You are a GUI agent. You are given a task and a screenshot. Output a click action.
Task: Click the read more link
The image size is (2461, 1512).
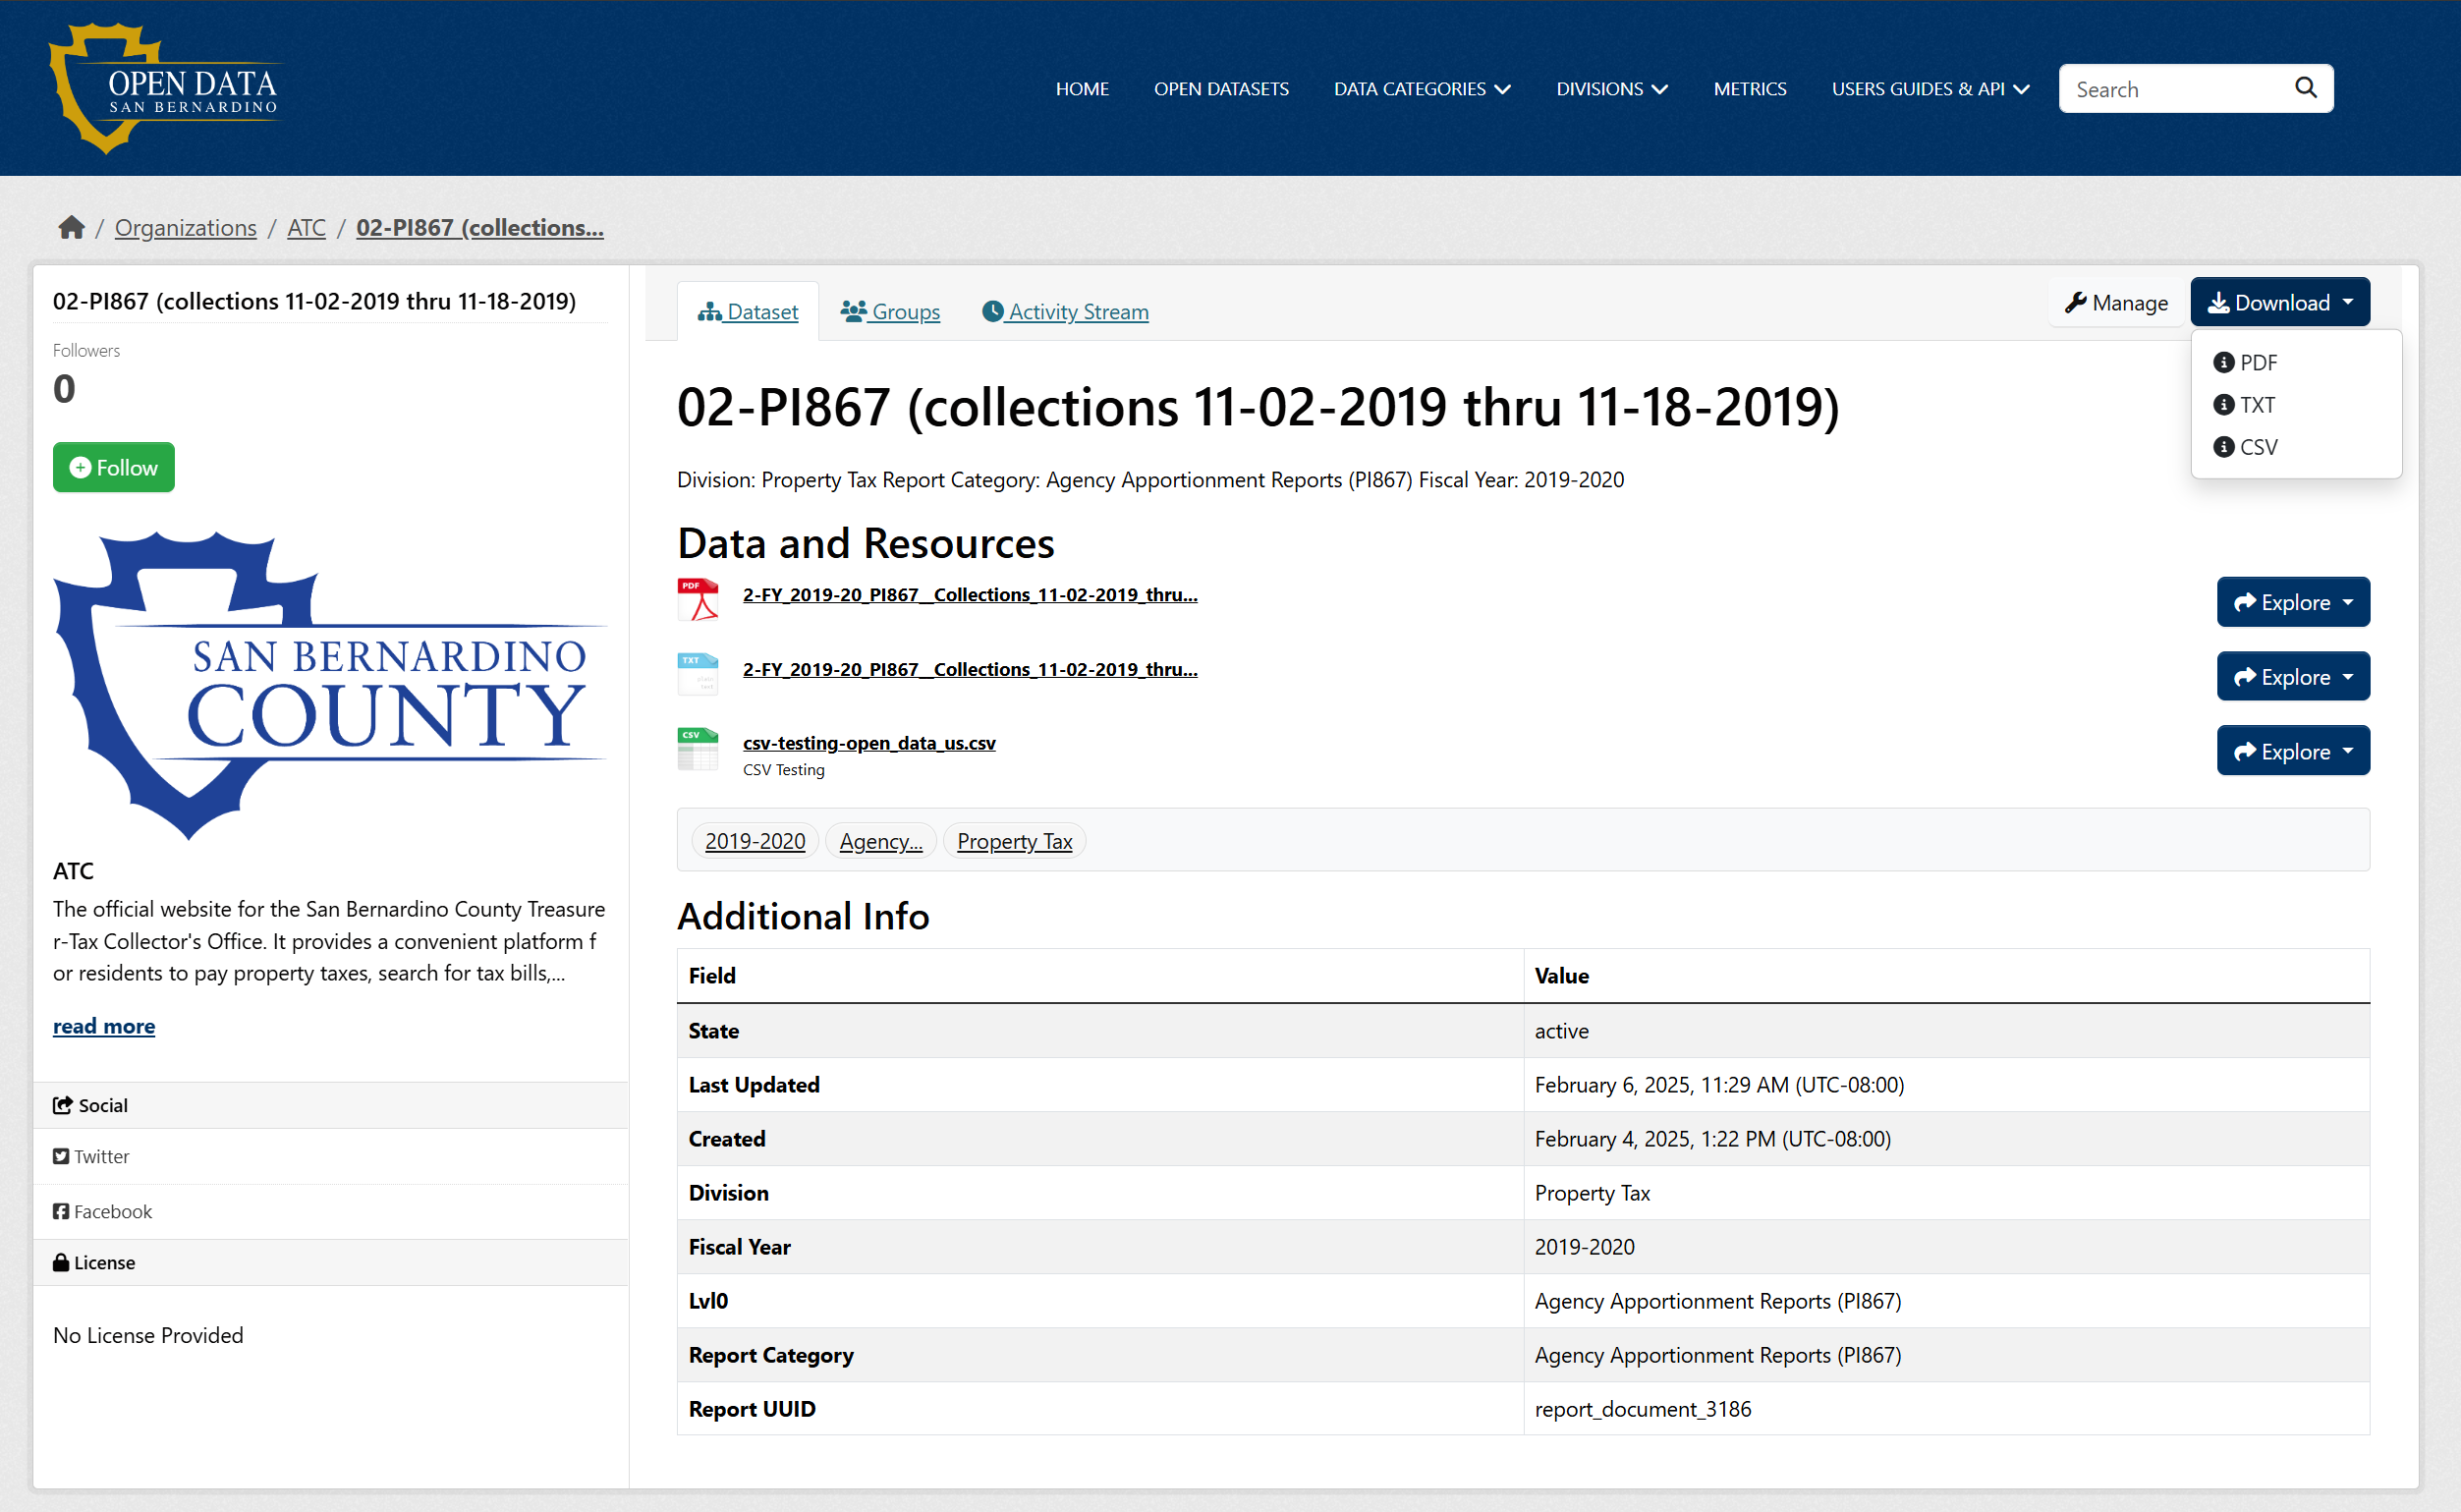[104, 1026]
